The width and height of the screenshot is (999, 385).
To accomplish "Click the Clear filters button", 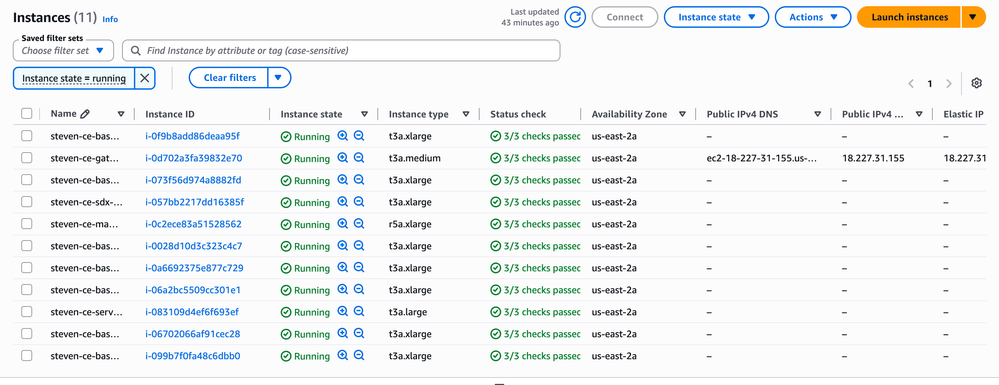I will [x=229, y=78].
